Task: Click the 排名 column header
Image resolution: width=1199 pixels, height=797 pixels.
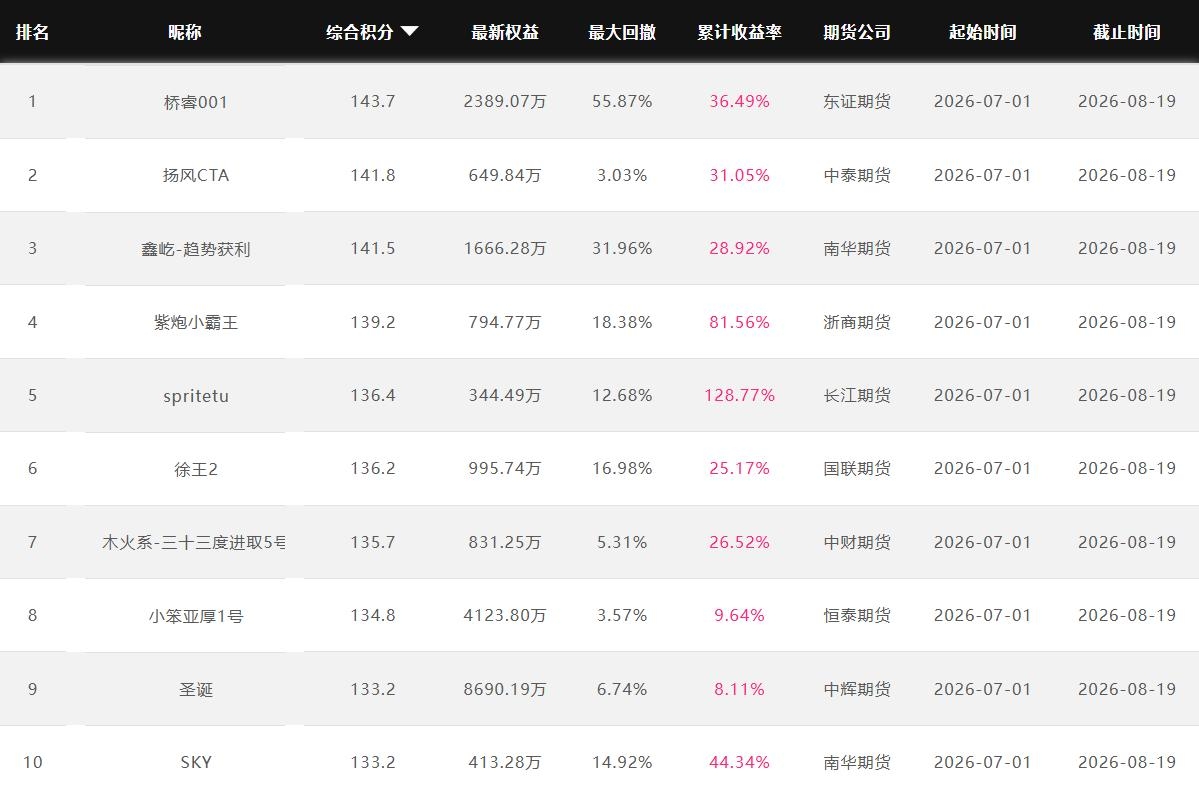Action: [x=32, y=32]
